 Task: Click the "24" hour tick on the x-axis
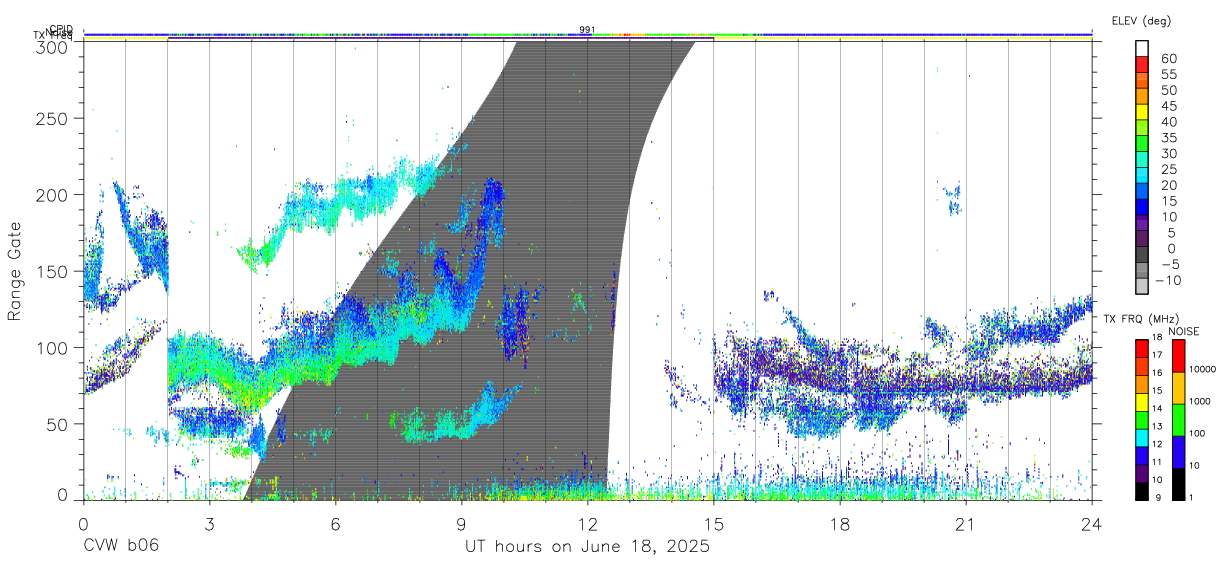coord(1092,522)
